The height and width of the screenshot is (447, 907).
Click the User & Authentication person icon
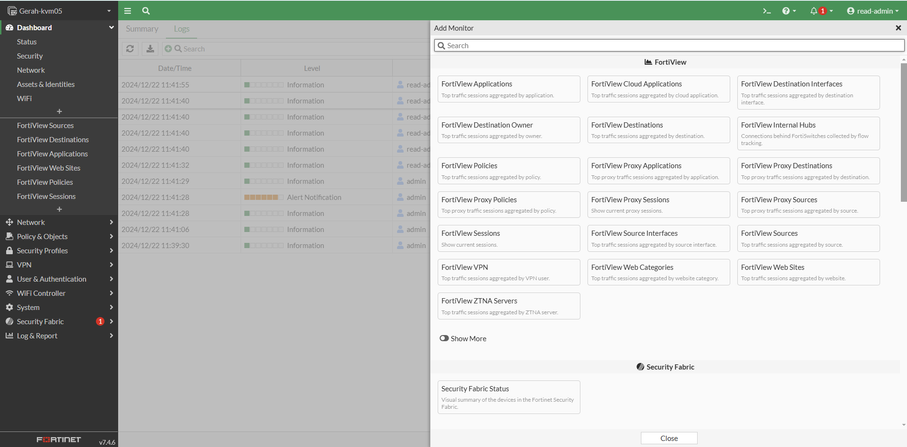coord(9,279)
